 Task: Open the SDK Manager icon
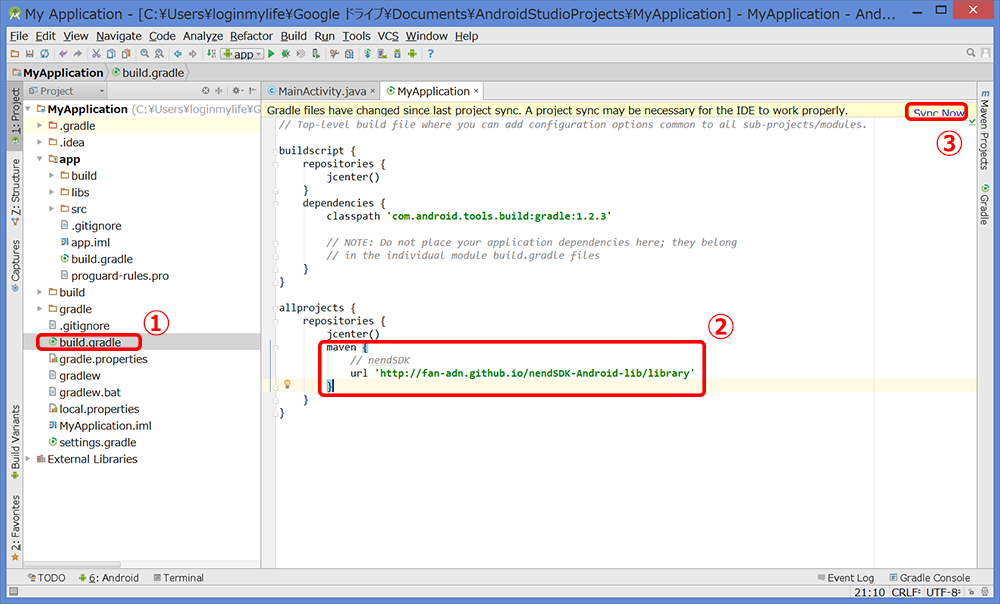pyautogui.click(x=397, y=54)
